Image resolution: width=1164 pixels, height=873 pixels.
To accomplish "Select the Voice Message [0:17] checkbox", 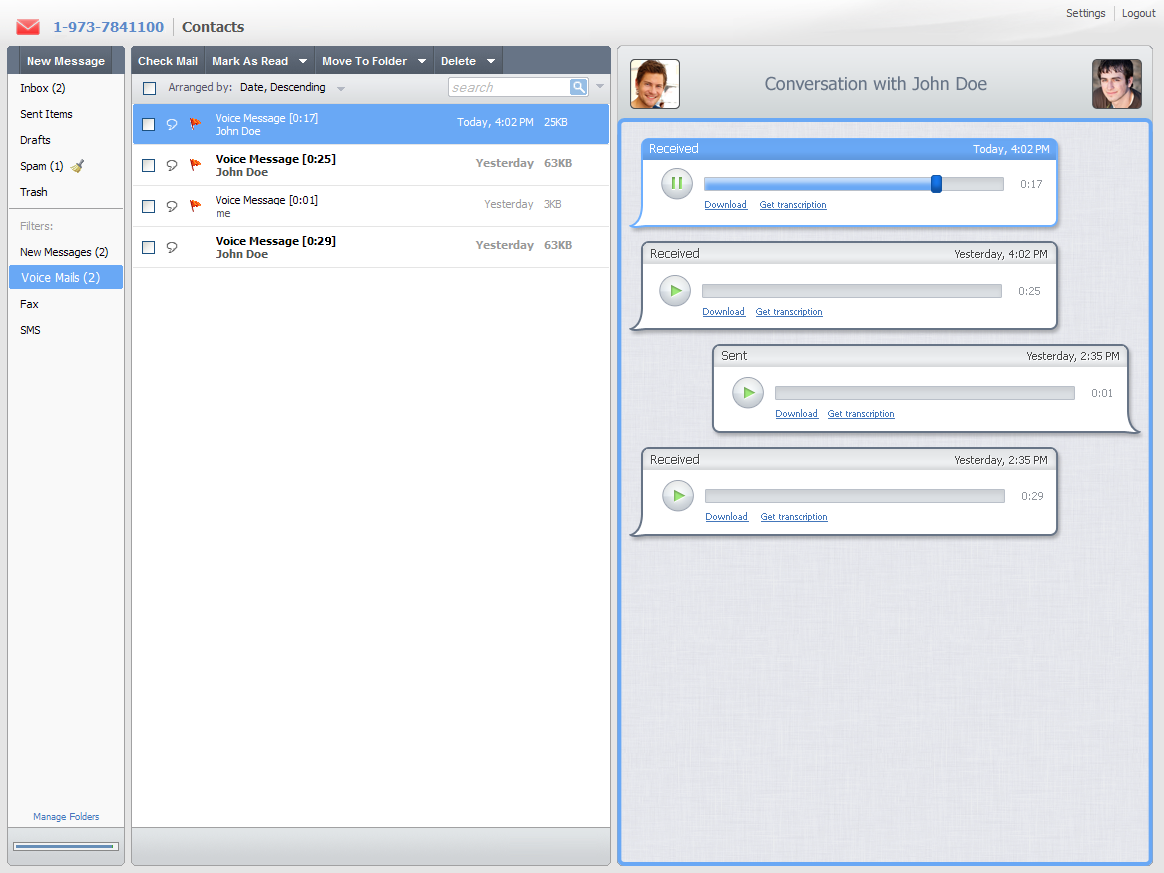I will [x=149, y=125].
